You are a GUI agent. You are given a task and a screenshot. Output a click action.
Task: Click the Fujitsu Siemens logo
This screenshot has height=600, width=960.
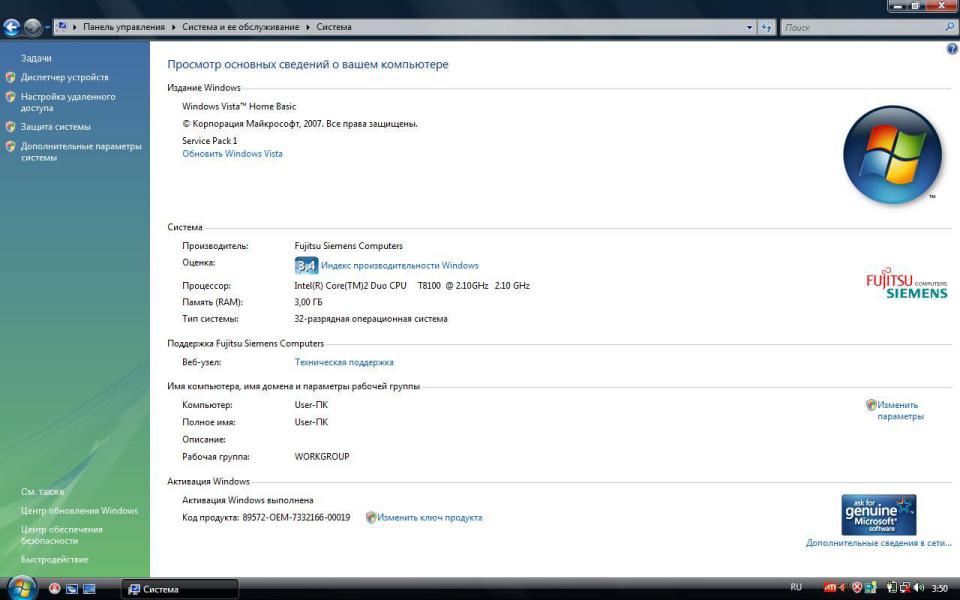(x=906, y=283)
